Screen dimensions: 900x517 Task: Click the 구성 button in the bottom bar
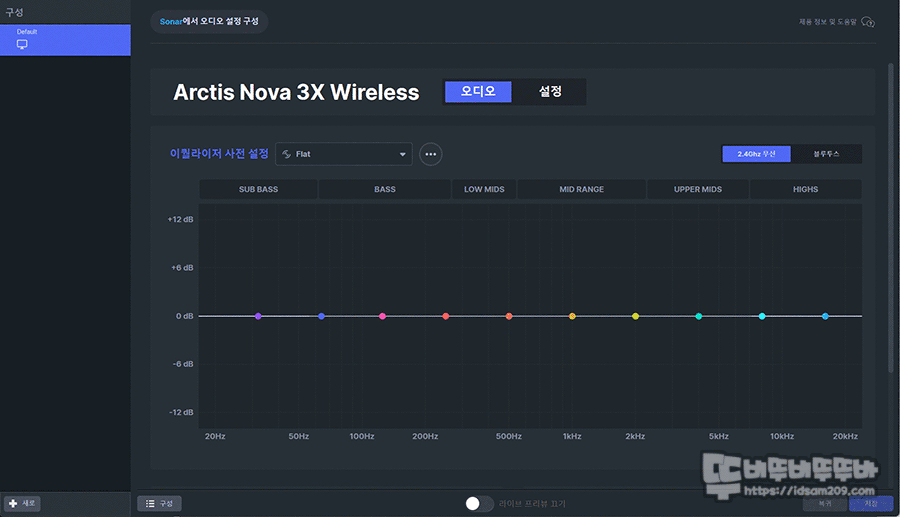pos(159,503)
